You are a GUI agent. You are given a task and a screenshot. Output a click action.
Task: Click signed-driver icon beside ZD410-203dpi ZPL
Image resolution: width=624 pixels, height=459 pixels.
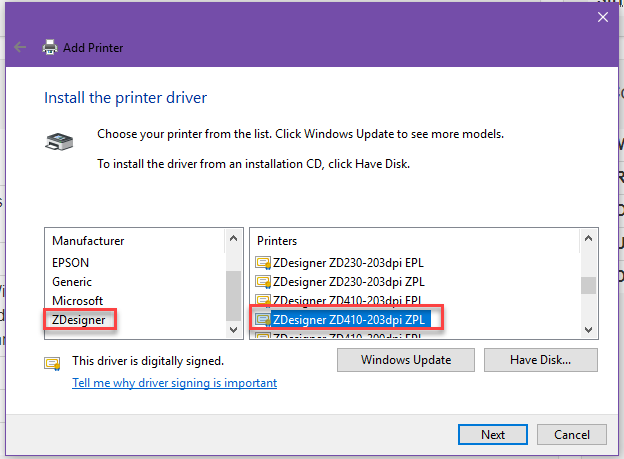click(x=263, y=320)
